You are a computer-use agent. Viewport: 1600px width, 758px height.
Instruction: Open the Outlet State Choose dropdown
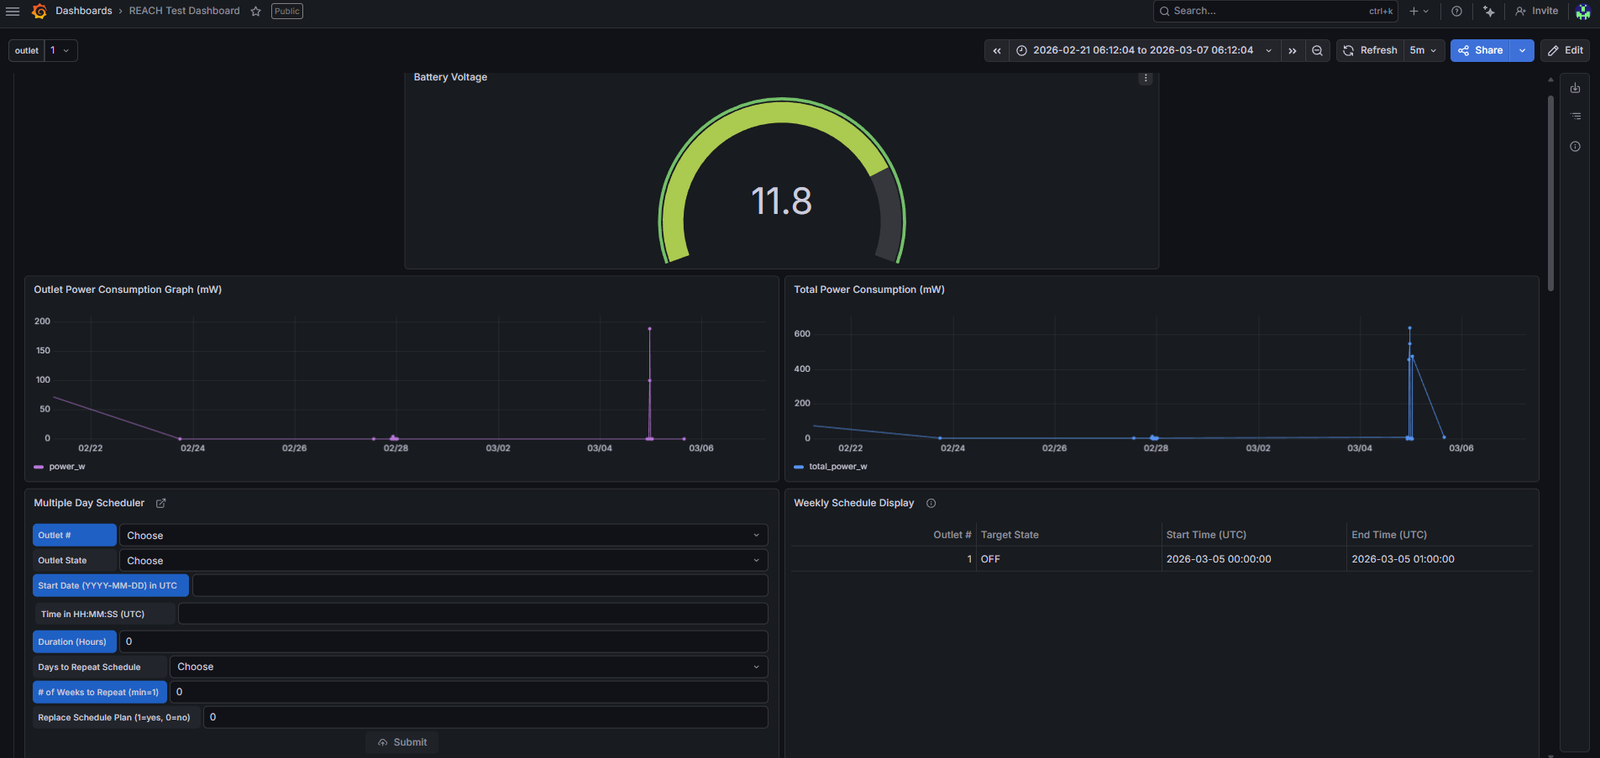[x=443, y=561]
